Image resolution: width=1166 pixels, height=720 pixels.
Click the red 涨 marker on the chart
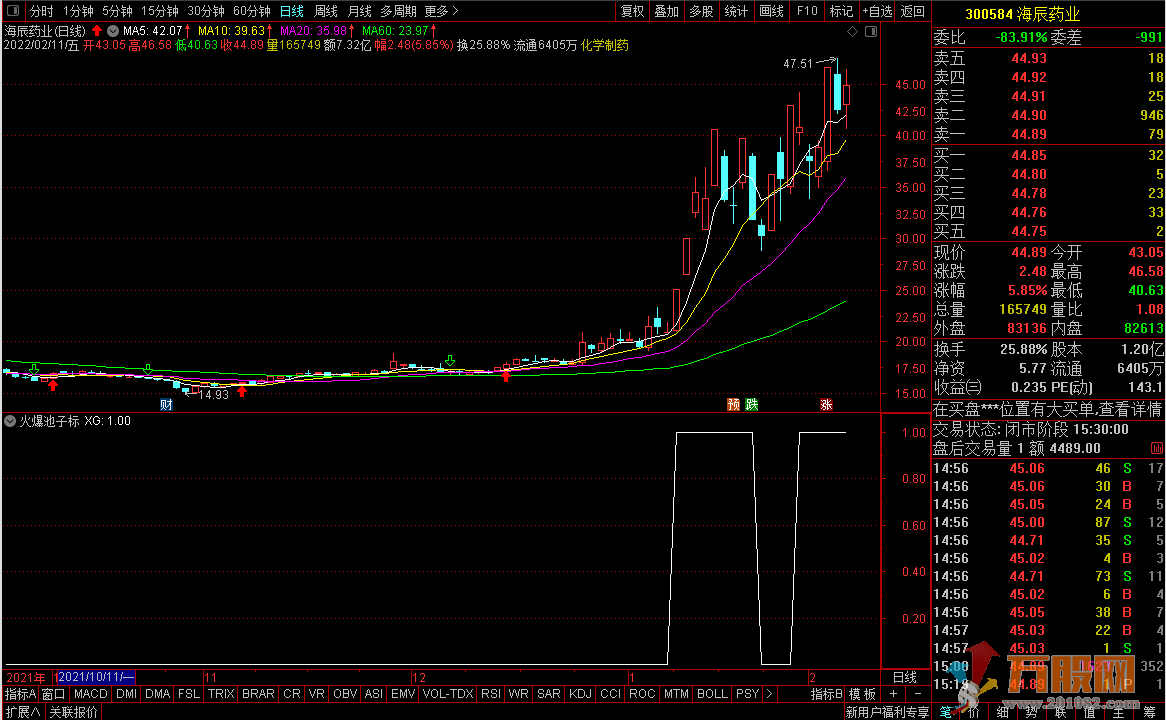tap(826, 405)
